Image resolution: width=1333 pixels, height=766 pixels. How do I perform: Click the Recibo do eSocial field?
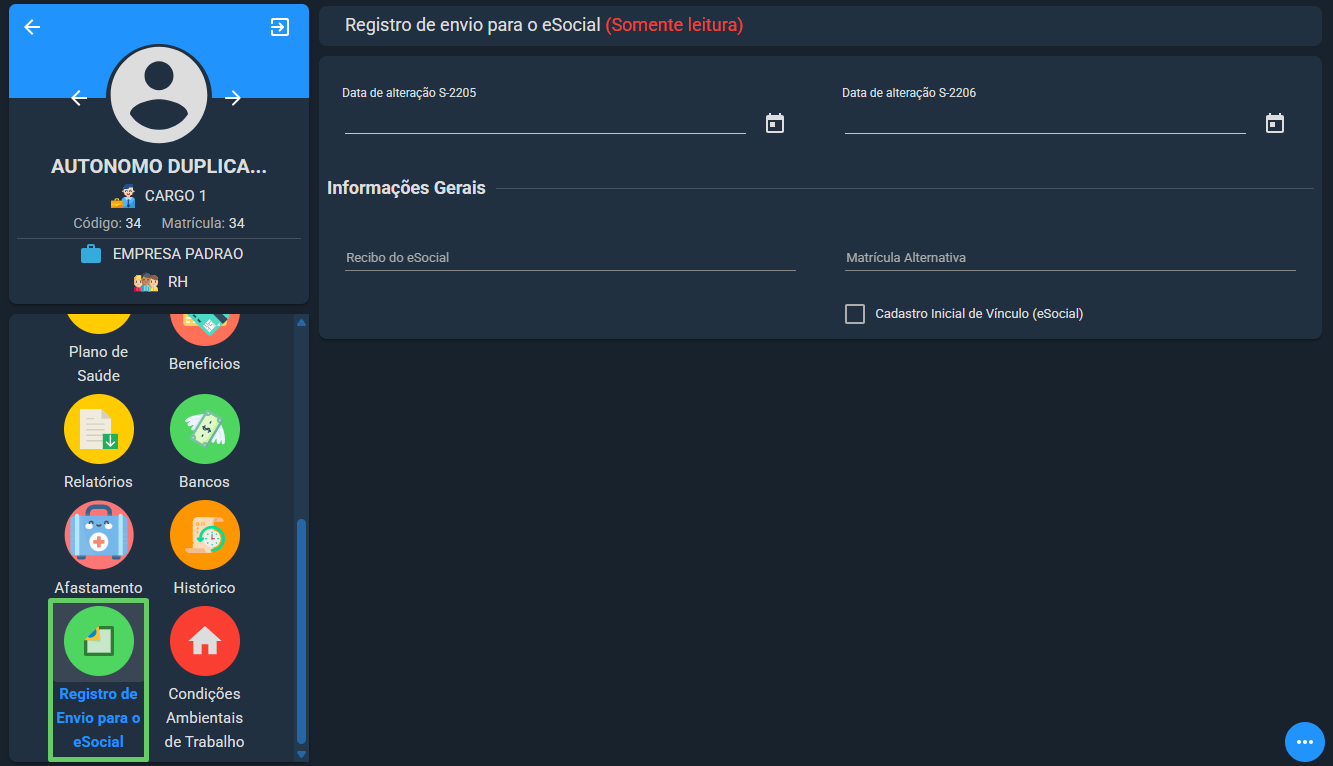(x=570, y=257)
